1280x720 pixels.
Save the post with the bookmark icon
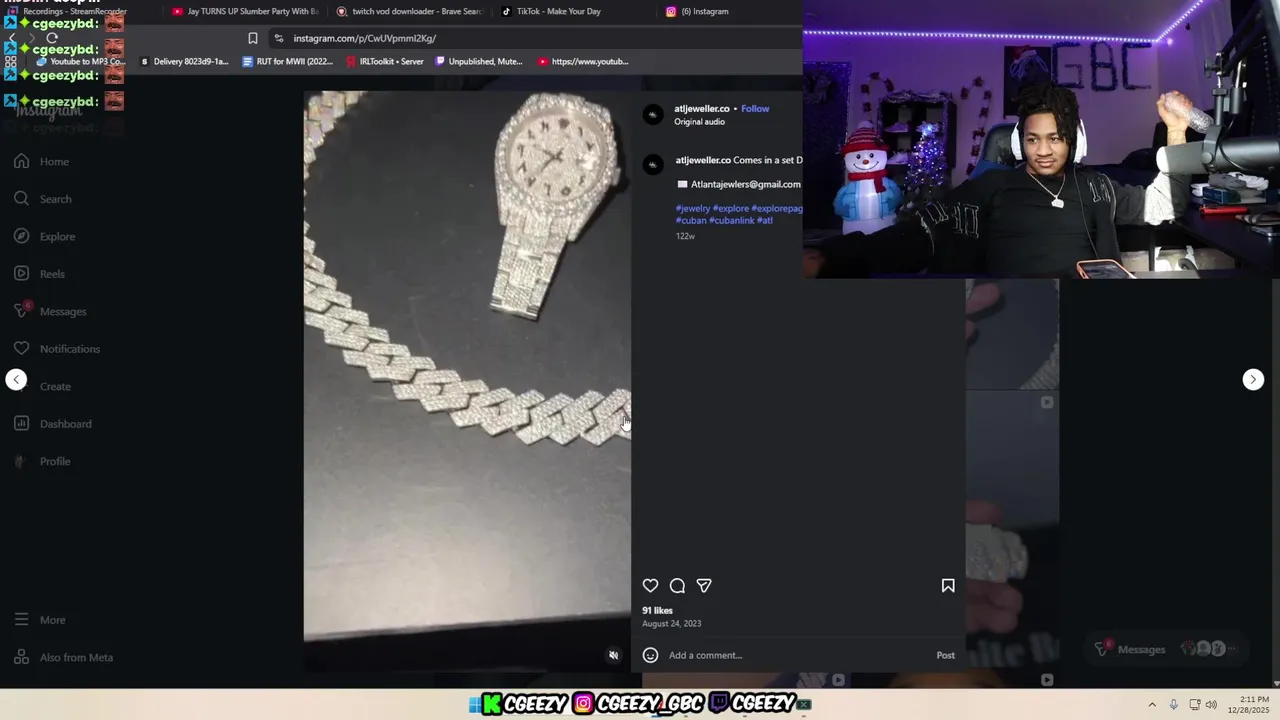tap(948, 586)
